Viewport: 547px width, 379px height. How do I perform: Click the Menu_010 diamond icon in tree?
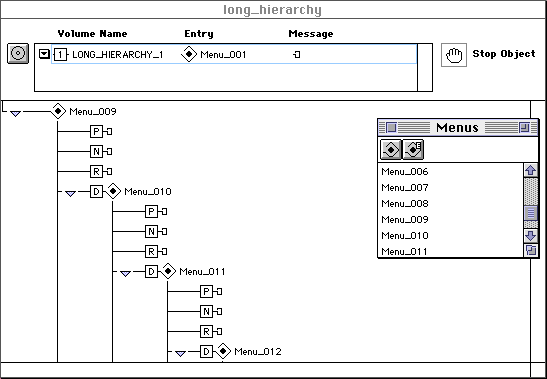(113, 191)
